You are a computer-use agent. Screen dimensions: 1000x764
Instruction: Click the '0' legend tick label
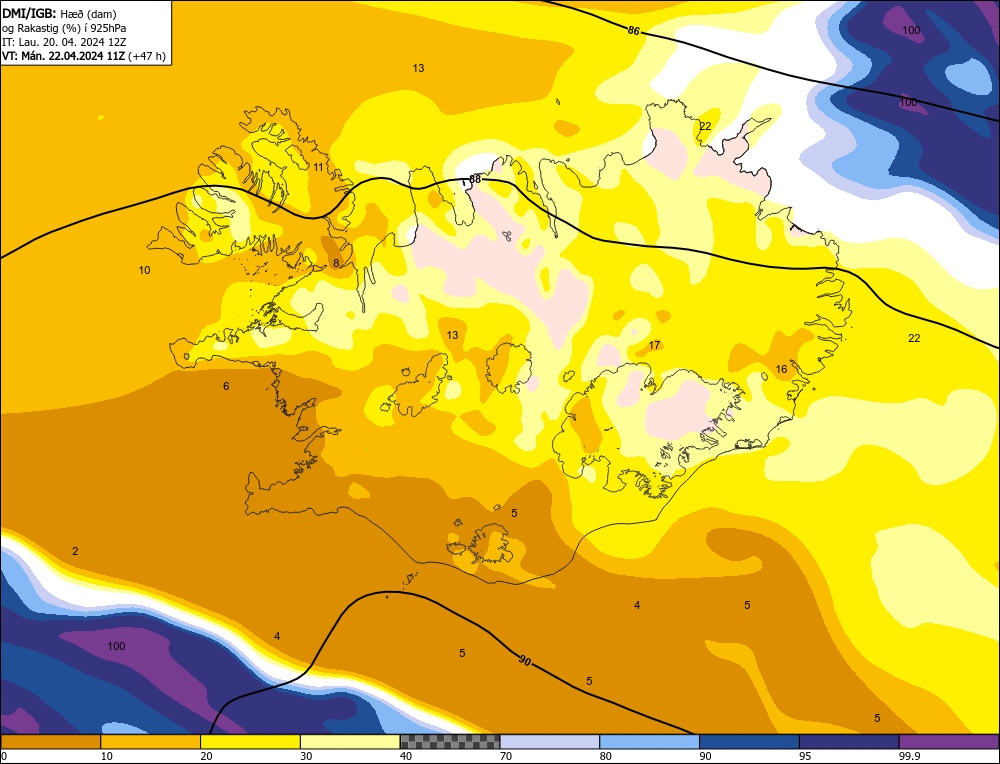(4, 756)
